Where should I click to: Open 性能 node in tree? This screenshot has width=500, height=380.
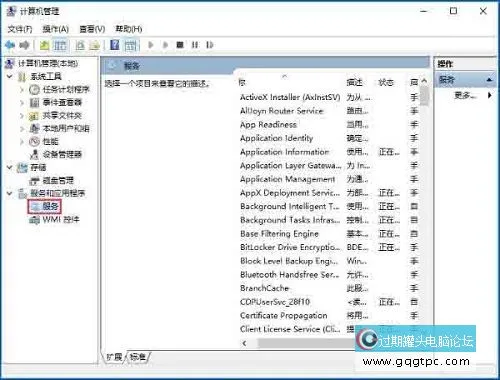point(50,141)
